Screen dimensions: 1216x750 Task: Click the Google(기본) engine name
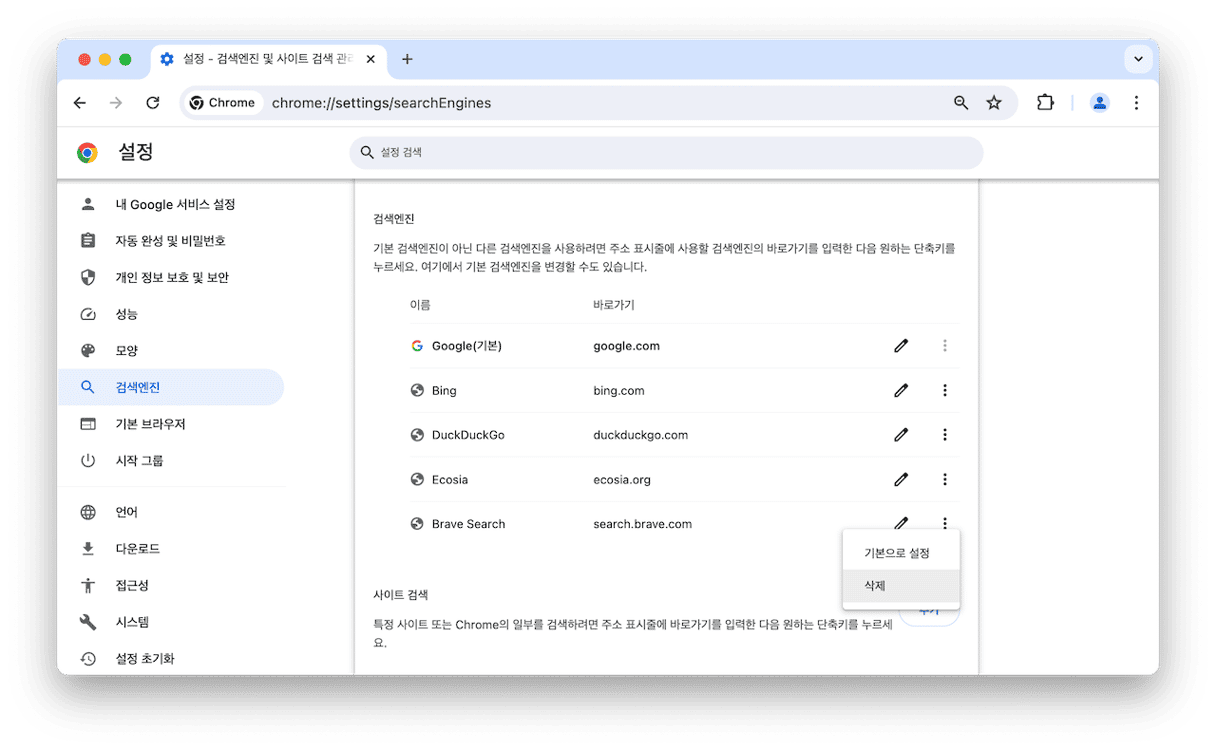[467, 346]
